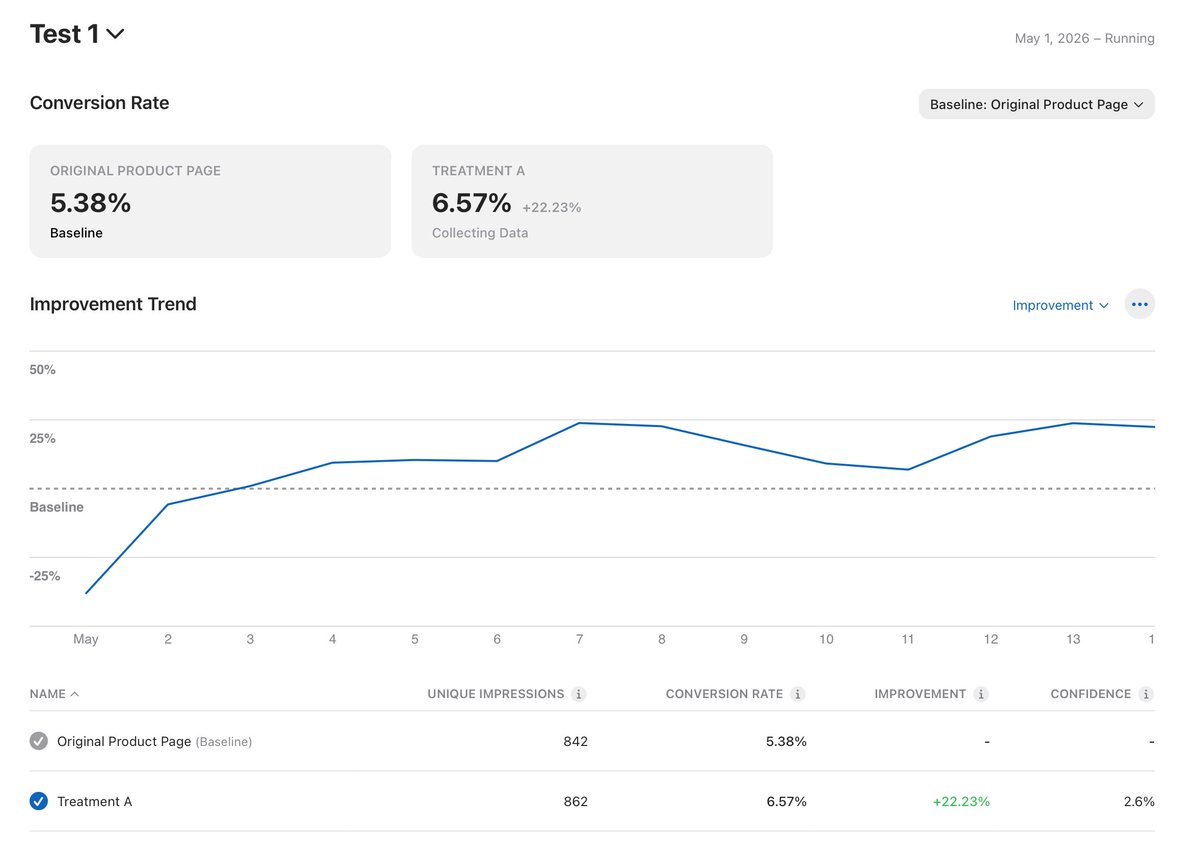This screenshot has width=1200, height=854.
Task: Open the Test 1 title dropdown
Action: [77, 34]
